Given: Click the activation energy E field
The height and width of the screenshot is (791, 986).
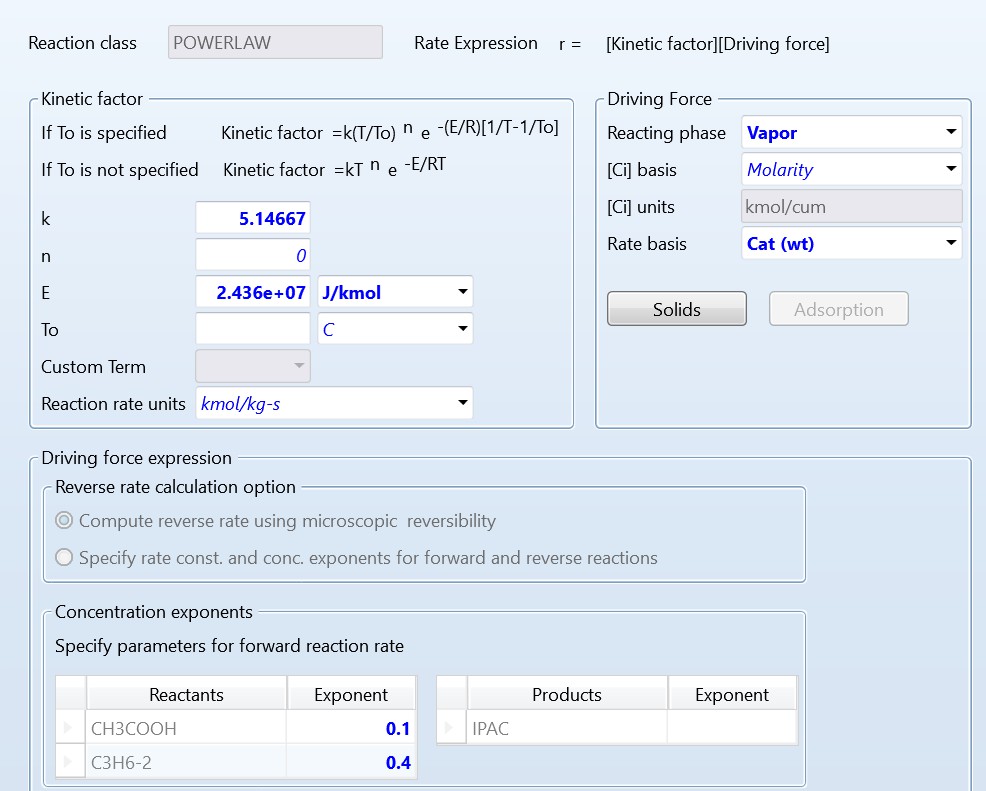Looking at the screenshot, I should coord(253,293).
